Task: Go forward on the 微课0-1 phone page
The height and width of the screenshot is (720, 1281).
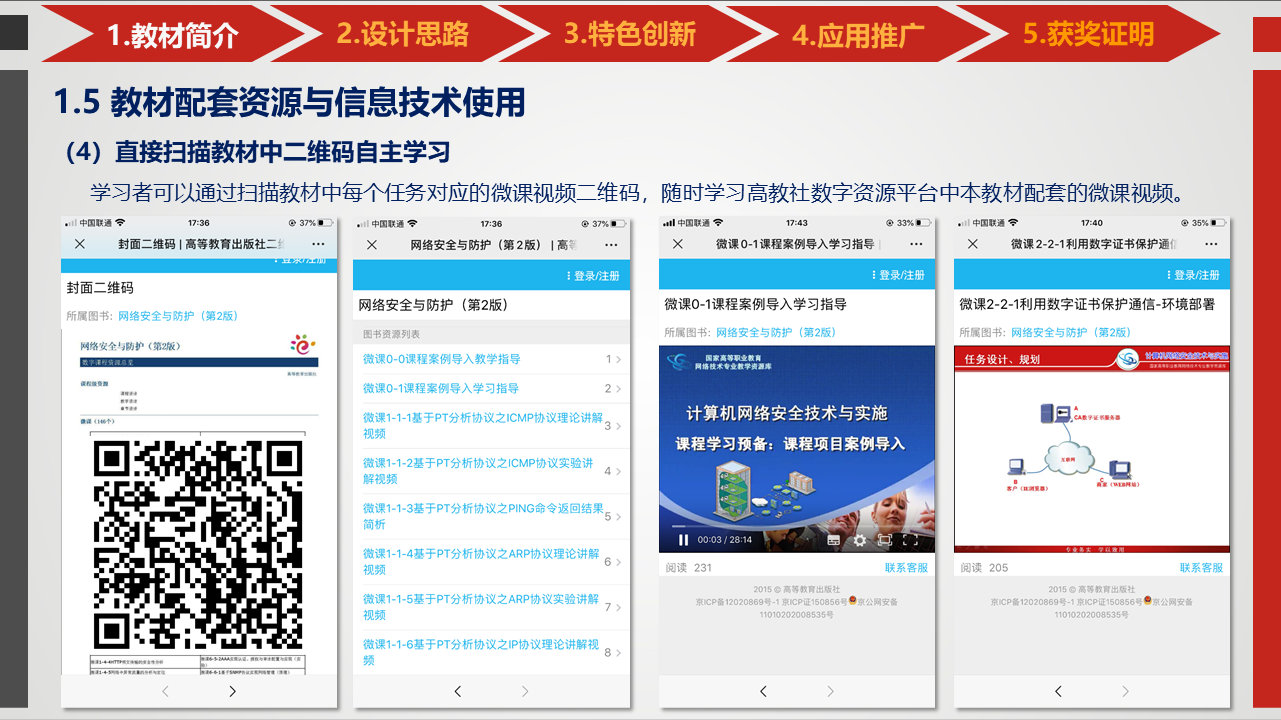Action: 830,691
